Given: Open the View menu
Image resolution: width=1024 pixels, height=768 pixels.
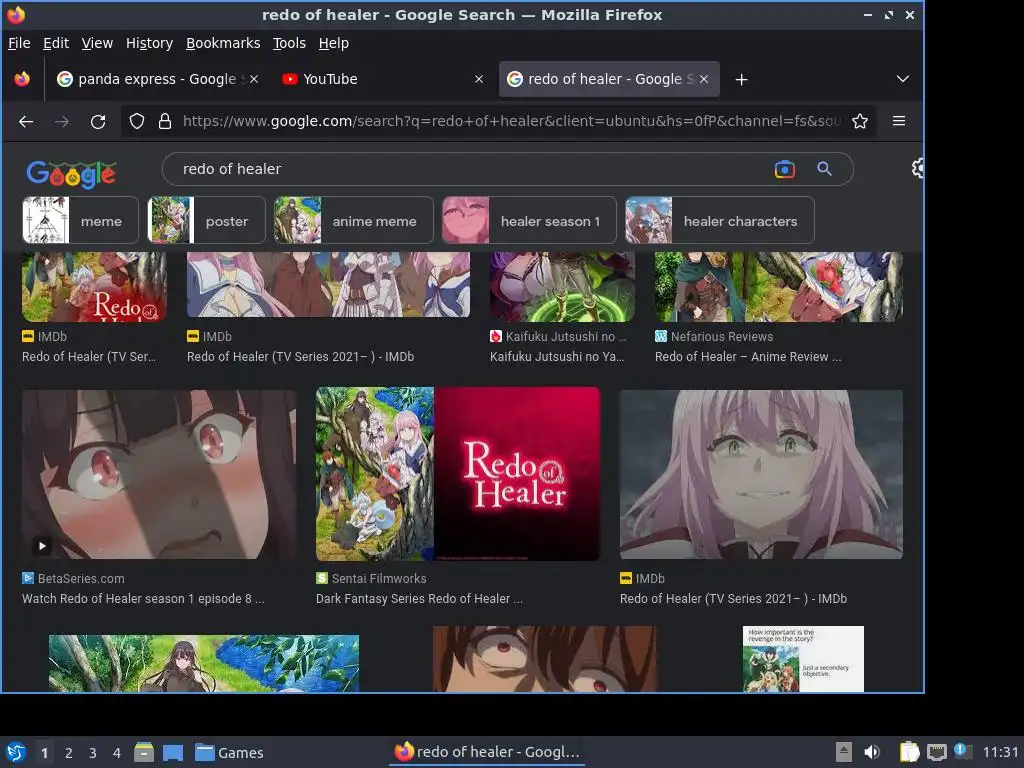Looking at the screenshot, I should [x=97, y=43].
